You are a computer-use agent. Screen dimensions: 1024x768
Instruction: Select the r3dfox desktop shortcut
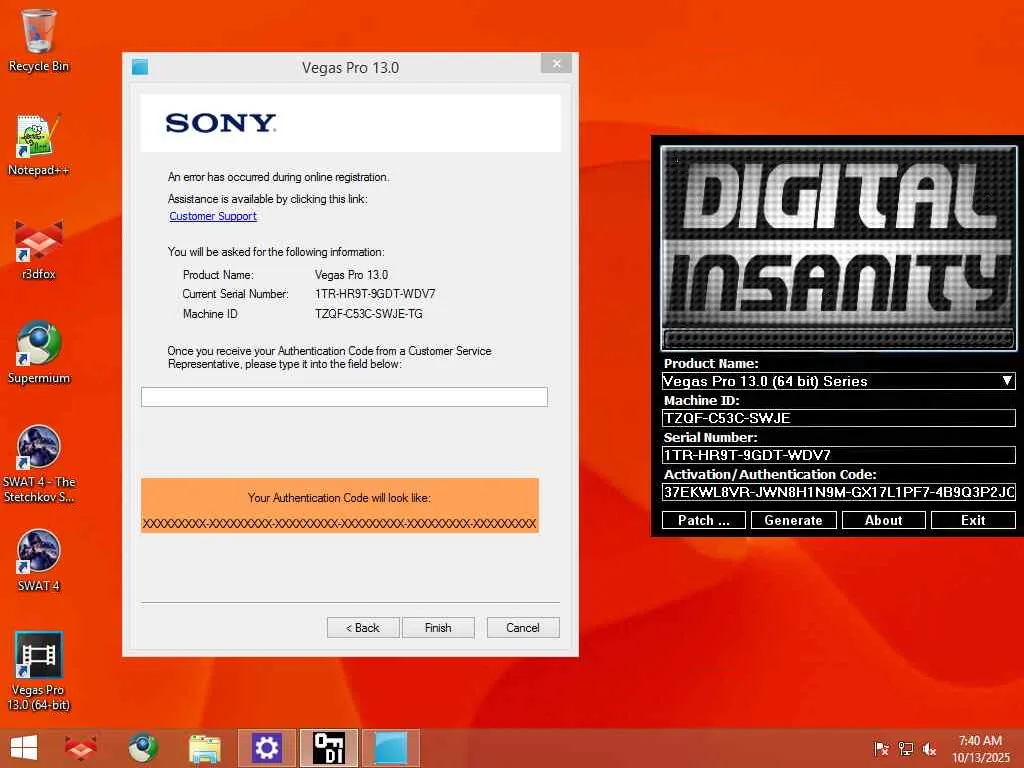click(x=39, y=249)
